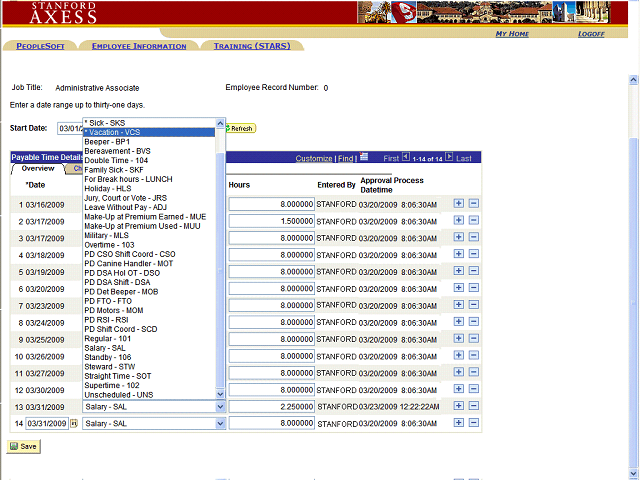640x480 pixels.
Task: Open the Training (STARS) tab
Action: coord(253,46)
